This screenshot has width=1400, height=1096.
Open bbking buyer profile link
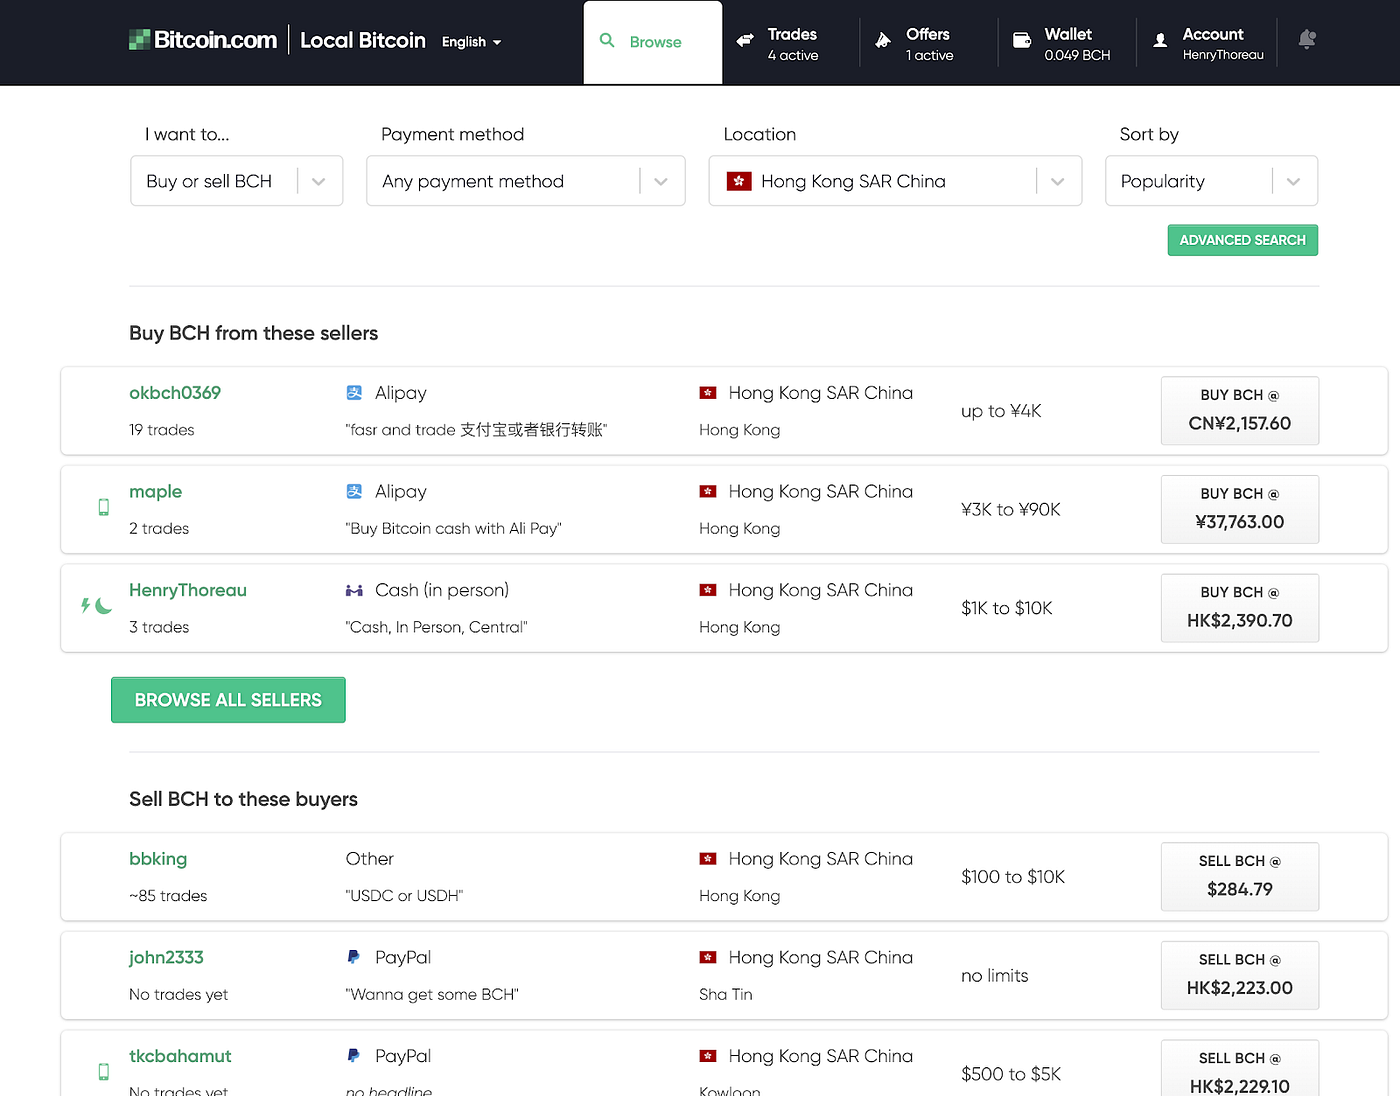coord(158,859)
